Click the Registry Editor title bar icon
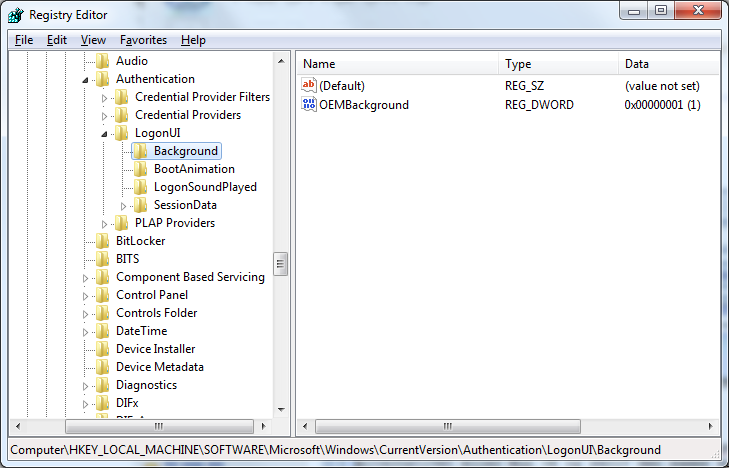Screen dimensions: 729x468 (x=16, y=15)
